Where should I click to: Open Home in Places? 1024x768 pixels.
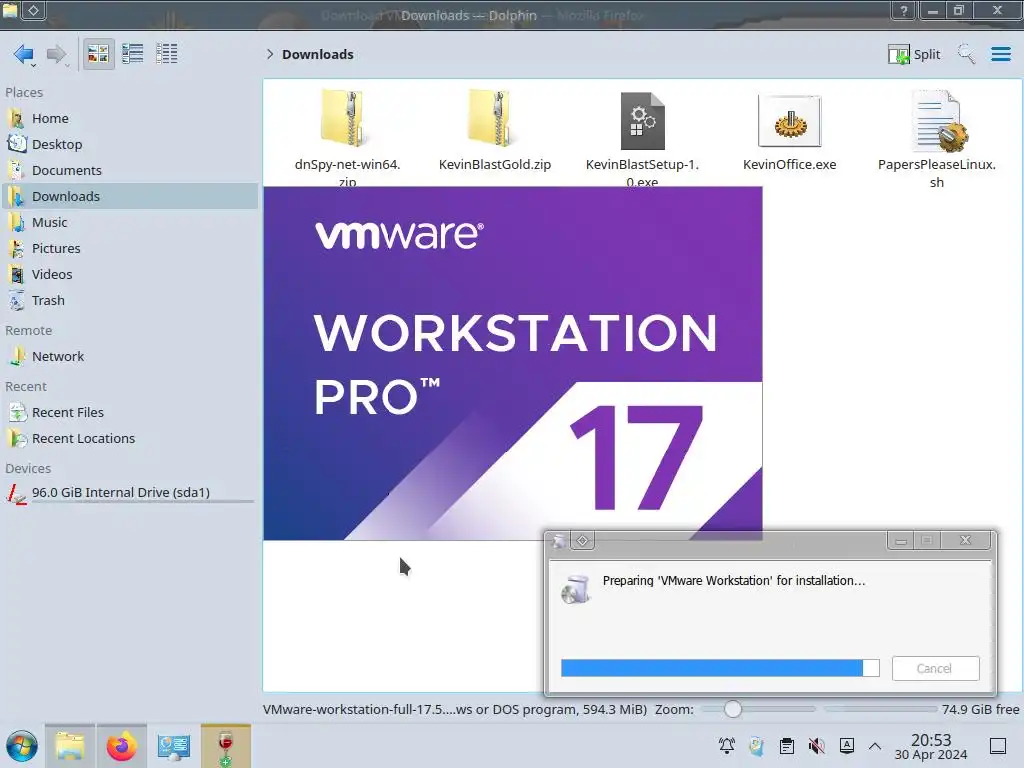tap(131, 118)
